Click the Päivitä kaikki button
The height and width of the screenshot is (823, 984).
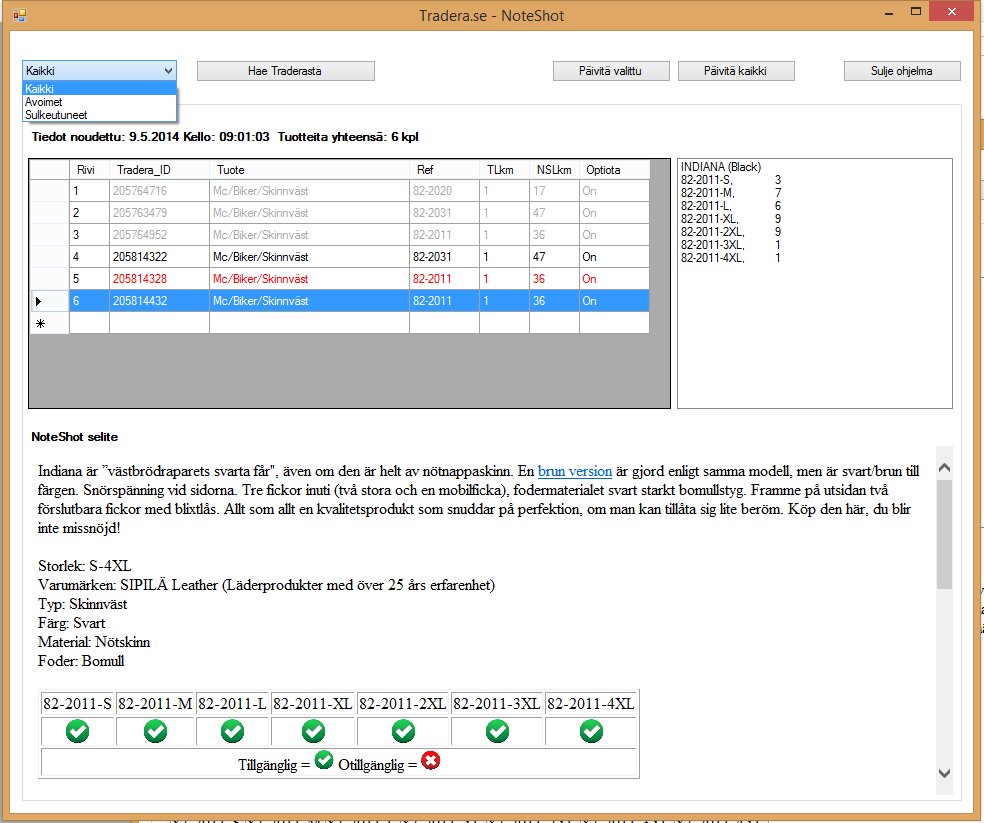pyautogui.click(x=736, y=71)
